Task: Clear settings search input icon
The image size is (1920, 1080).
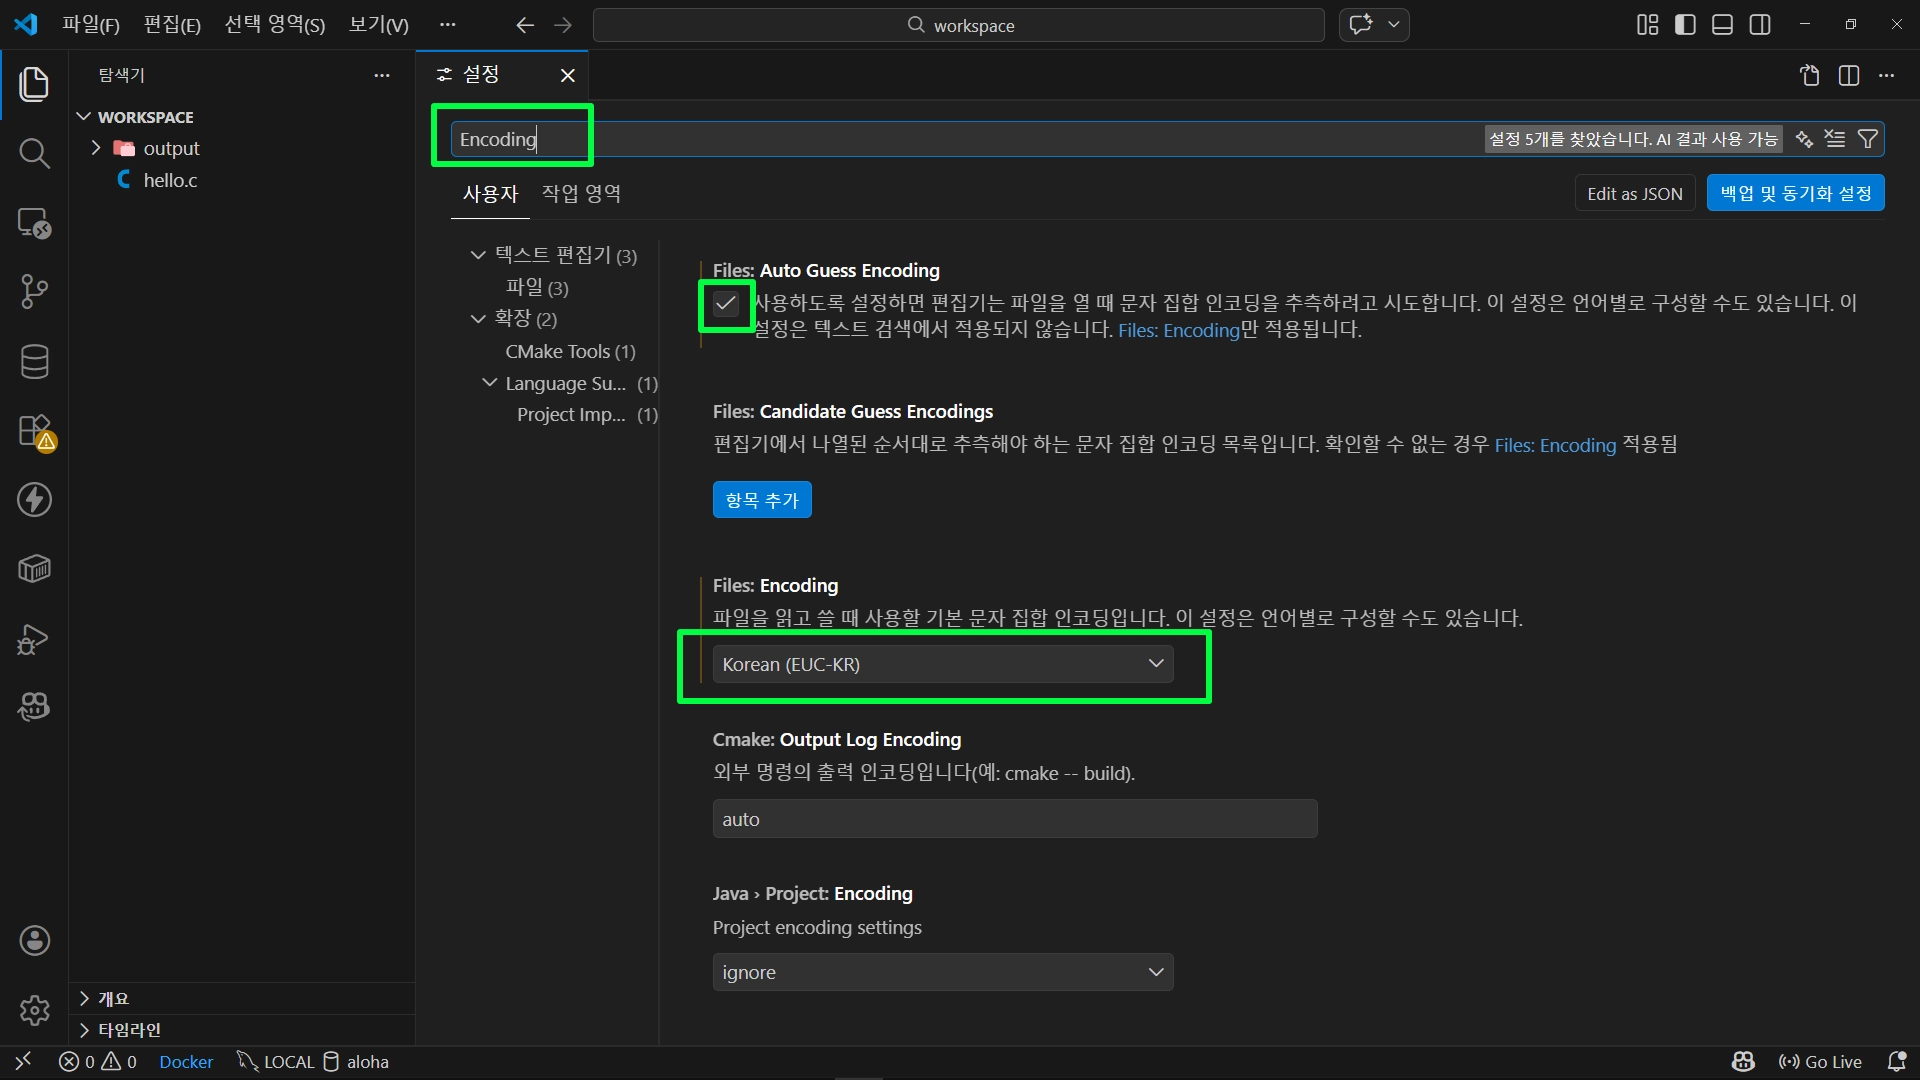Action: click(x=1835, y=139)
